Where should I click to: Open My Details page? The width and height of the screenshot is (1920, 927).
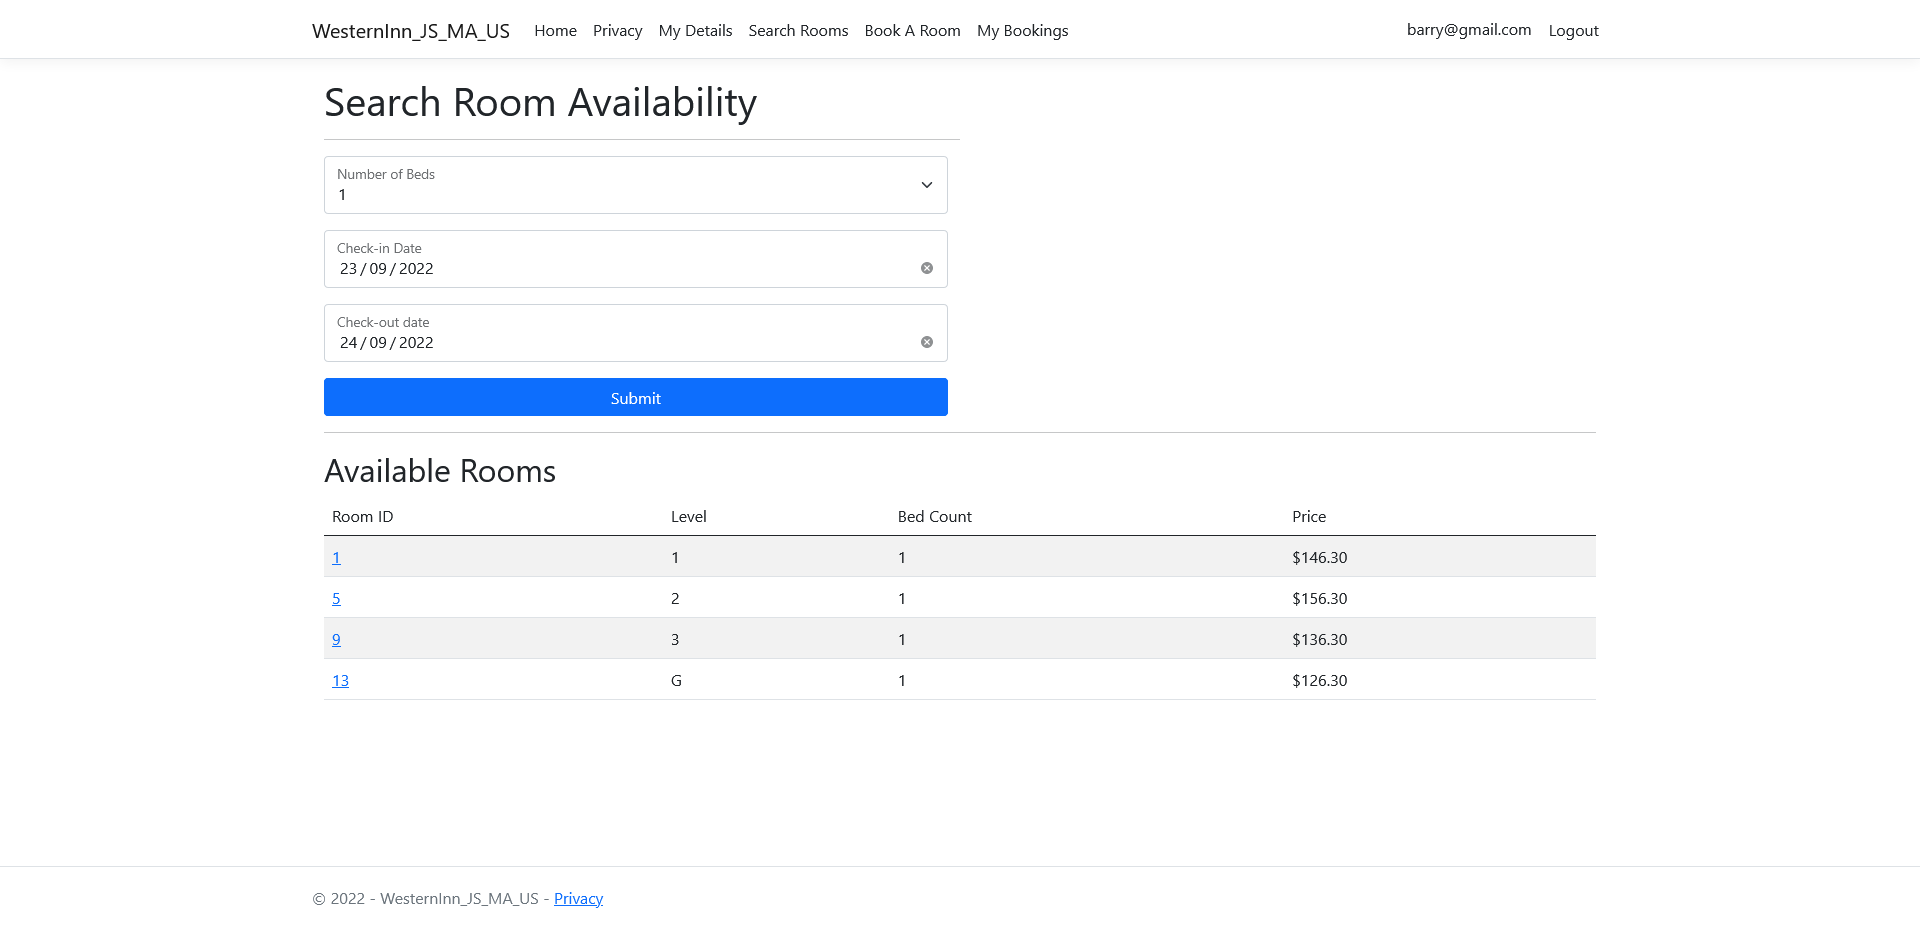pos(695,31)
